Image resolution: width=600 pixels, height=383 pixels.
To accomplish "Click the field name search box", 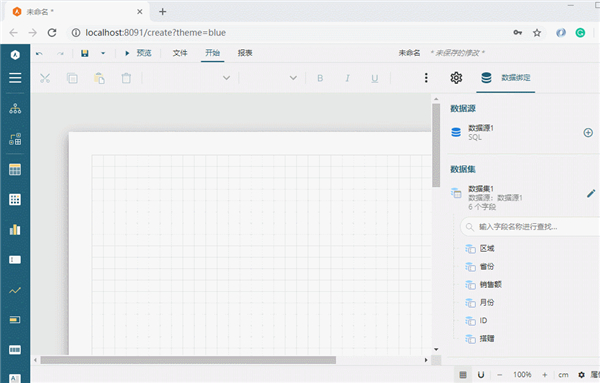I will tap(530, 227).
